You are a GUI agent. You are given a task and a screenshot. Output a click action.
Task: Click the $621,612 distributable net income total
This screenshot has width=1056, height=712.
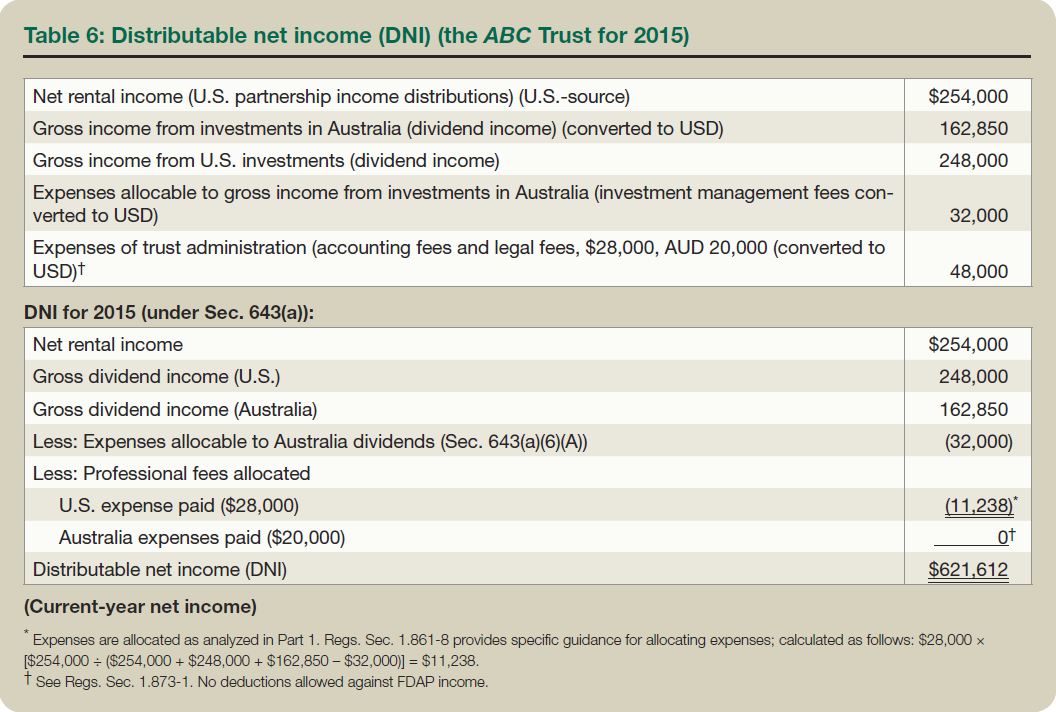point(967,570)
